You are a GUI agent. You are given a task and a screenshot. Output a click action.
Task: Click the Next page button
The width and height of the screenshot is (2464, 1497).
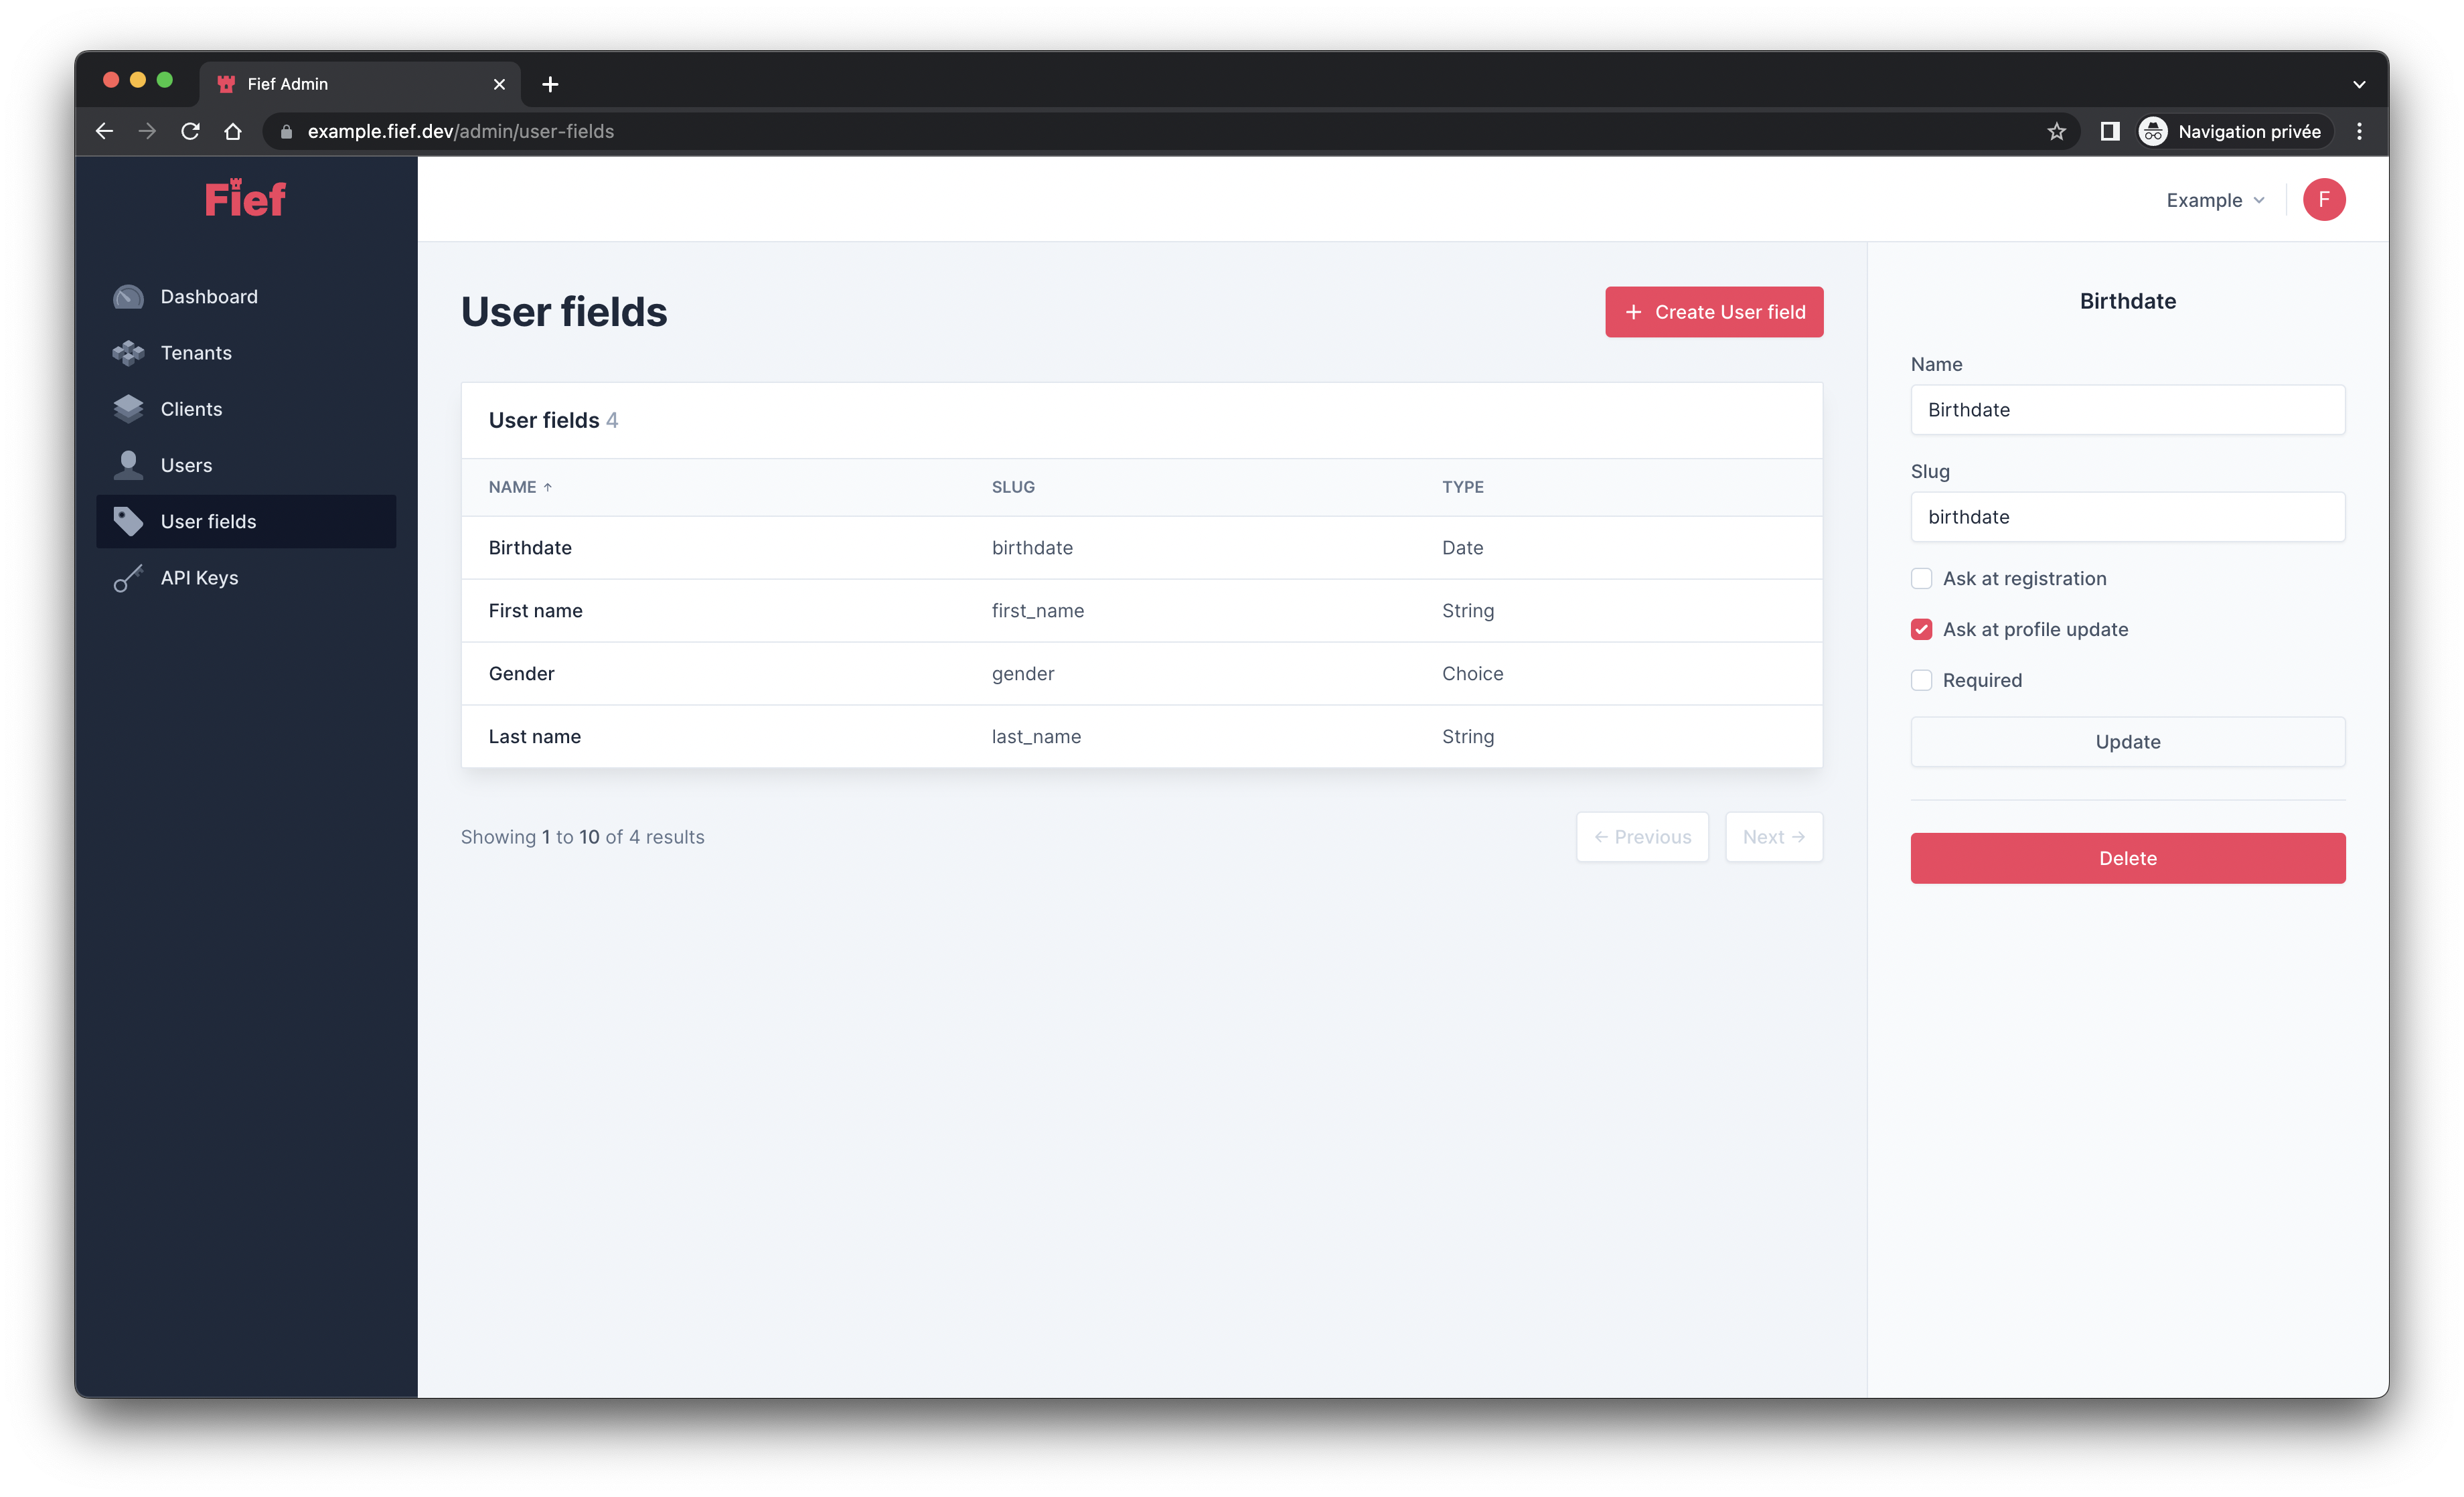tap(1773, 837)
